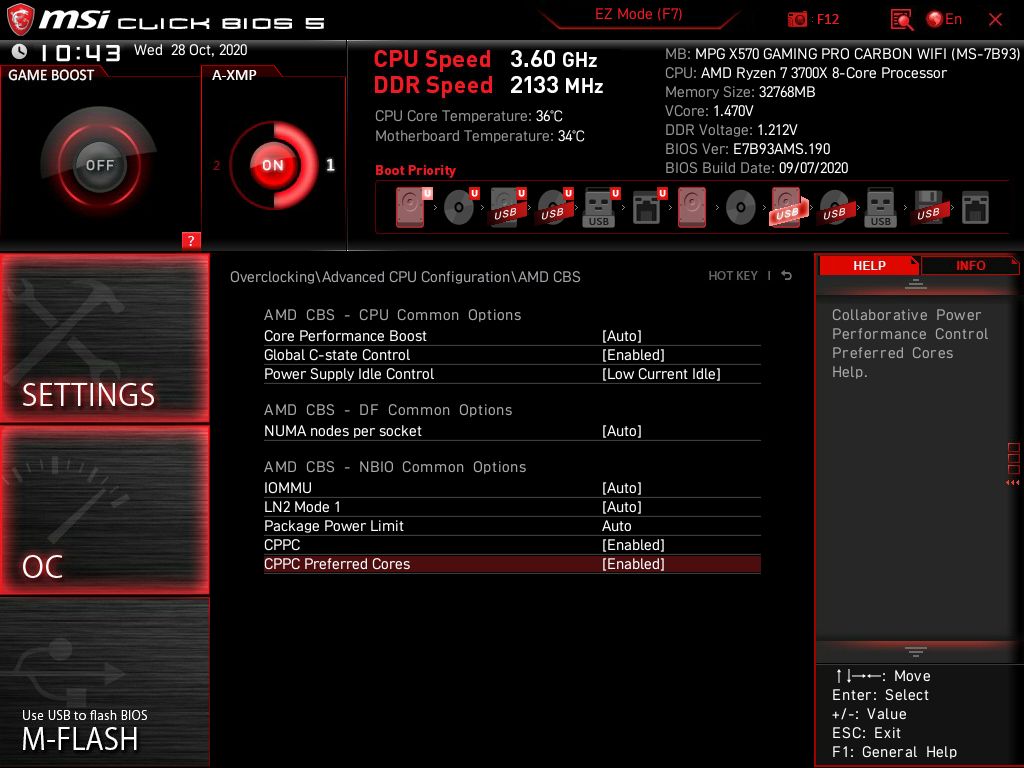The height and width of the screenshot is (768, 1024).
Task: Click the first USB drive in Boot Priority
Action: (506, 207)
